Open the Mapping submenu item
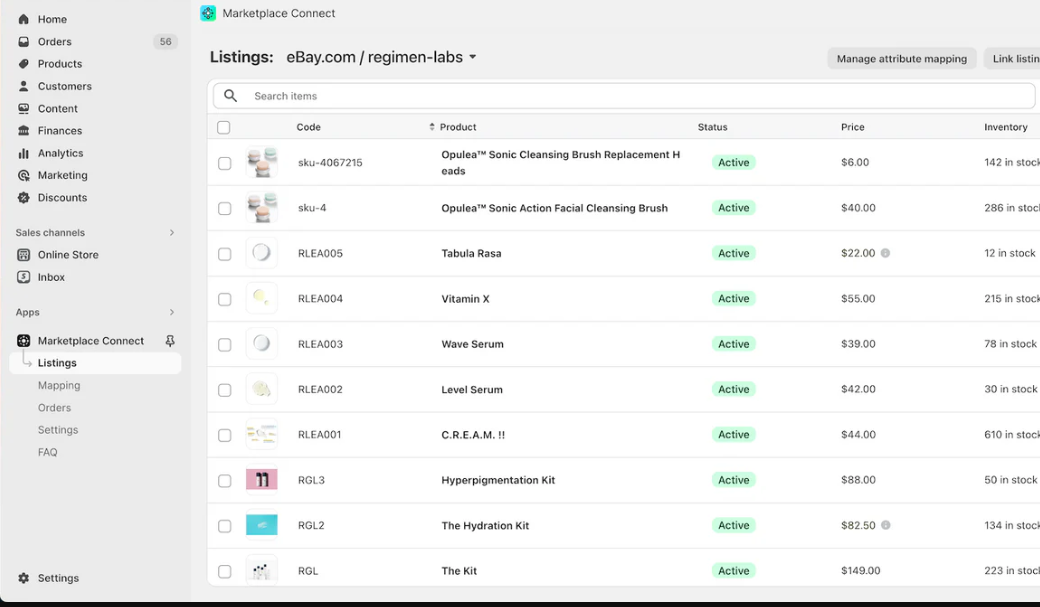Screen dimensions: 1040x607 [59, 386]
